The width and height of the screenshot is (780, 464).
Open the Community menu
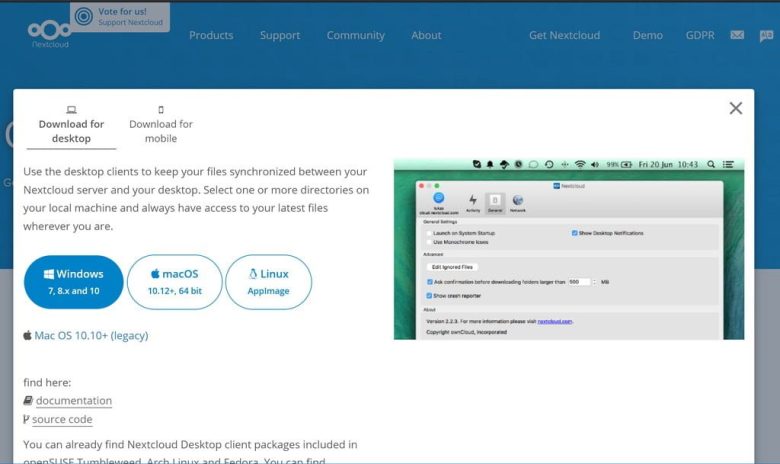coord(356,35)
